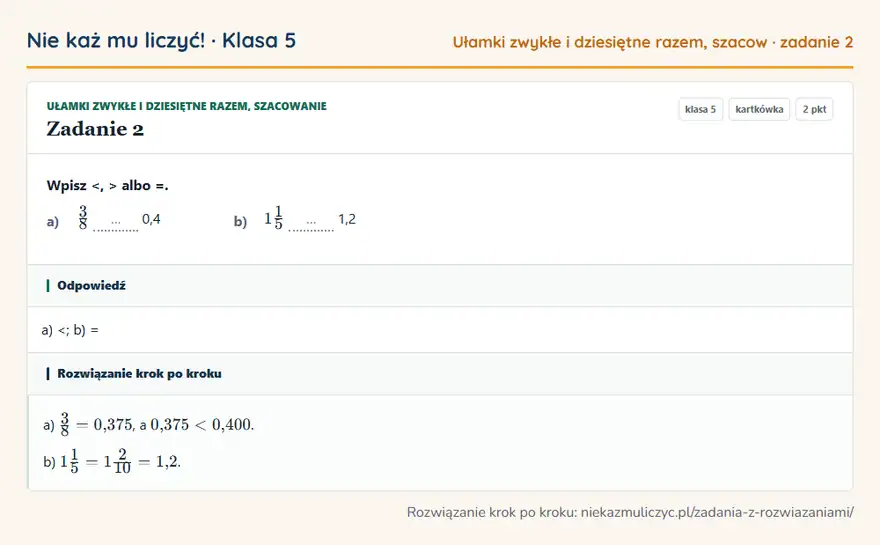Click the instruction 'Wpisz <, > albo =.'
This screenshot has height=545, width=880.
pyautogui.click(x=107, y=186)
